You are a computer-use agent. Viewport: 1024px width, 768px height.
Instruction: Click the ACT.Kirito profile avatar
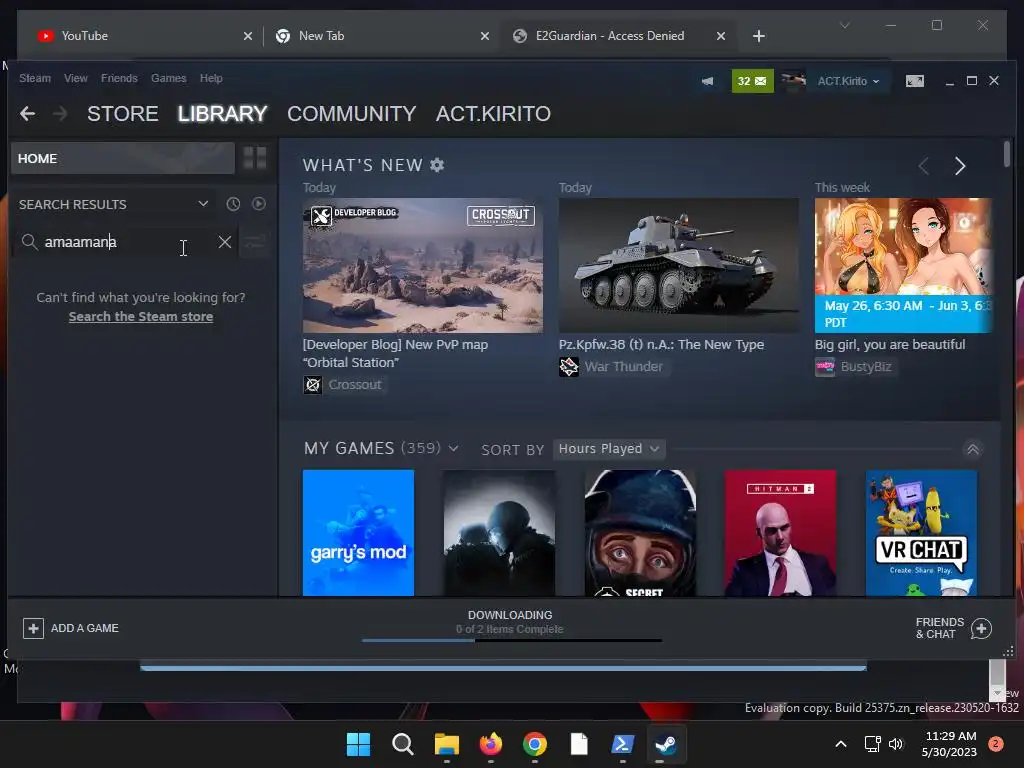(x=793, y=81)
